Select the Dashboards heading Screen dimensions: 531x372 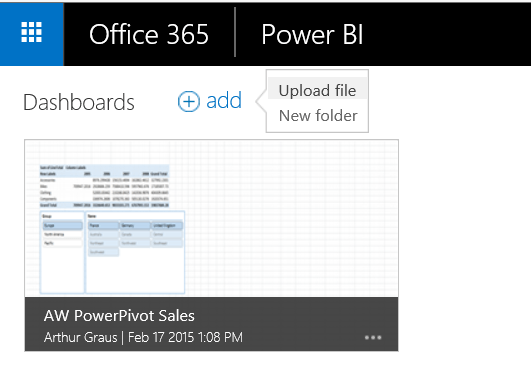tap(79, 102)
